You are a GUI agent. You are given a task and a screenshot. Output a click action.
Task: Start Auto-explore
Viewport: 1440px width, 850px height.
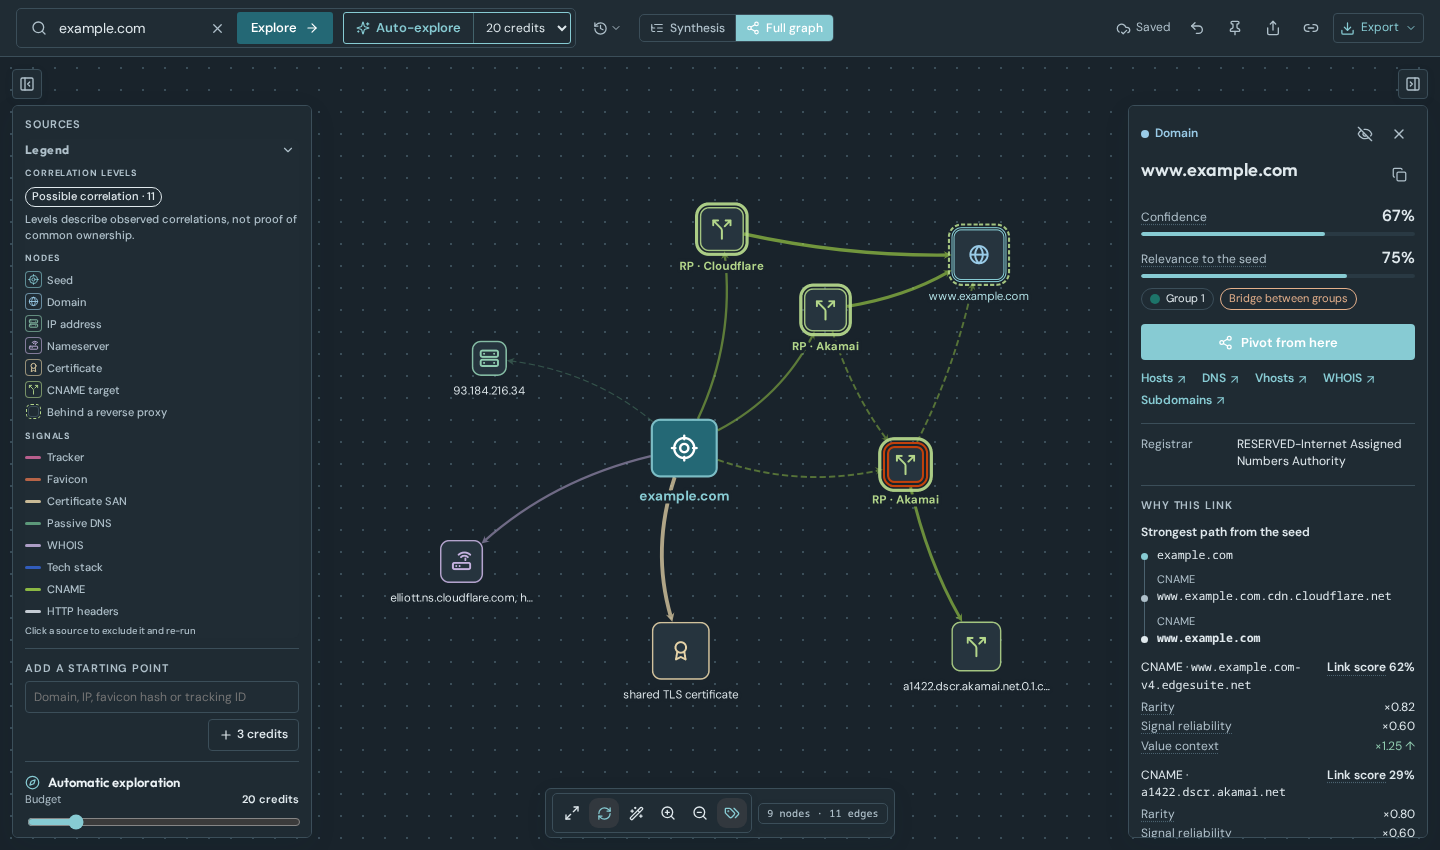click(x=409, y=28)
